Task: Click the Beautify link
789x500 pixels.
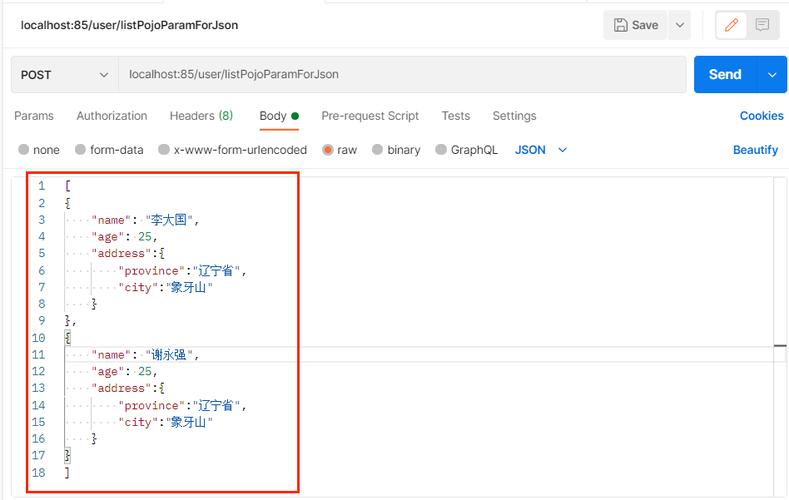Action: [x=755, y=150]
